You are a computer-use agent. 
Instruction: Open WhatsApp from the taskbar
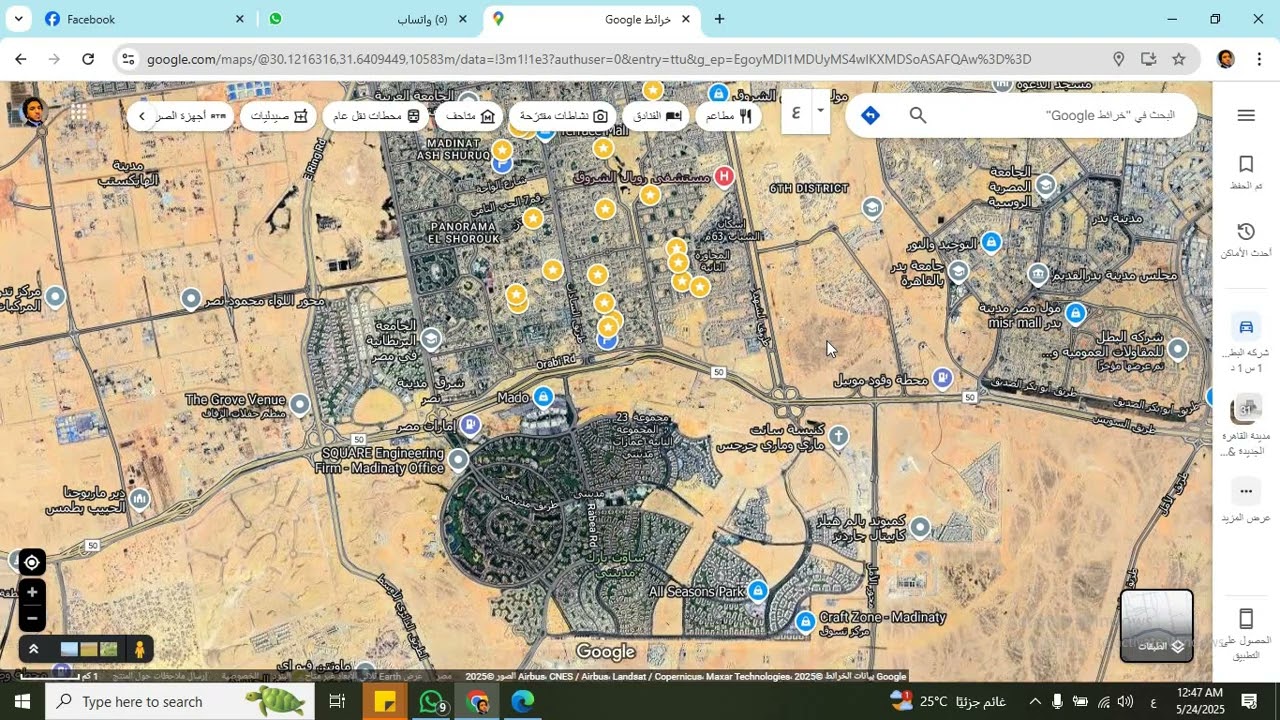pyautogui.click(x=431, y=701)
